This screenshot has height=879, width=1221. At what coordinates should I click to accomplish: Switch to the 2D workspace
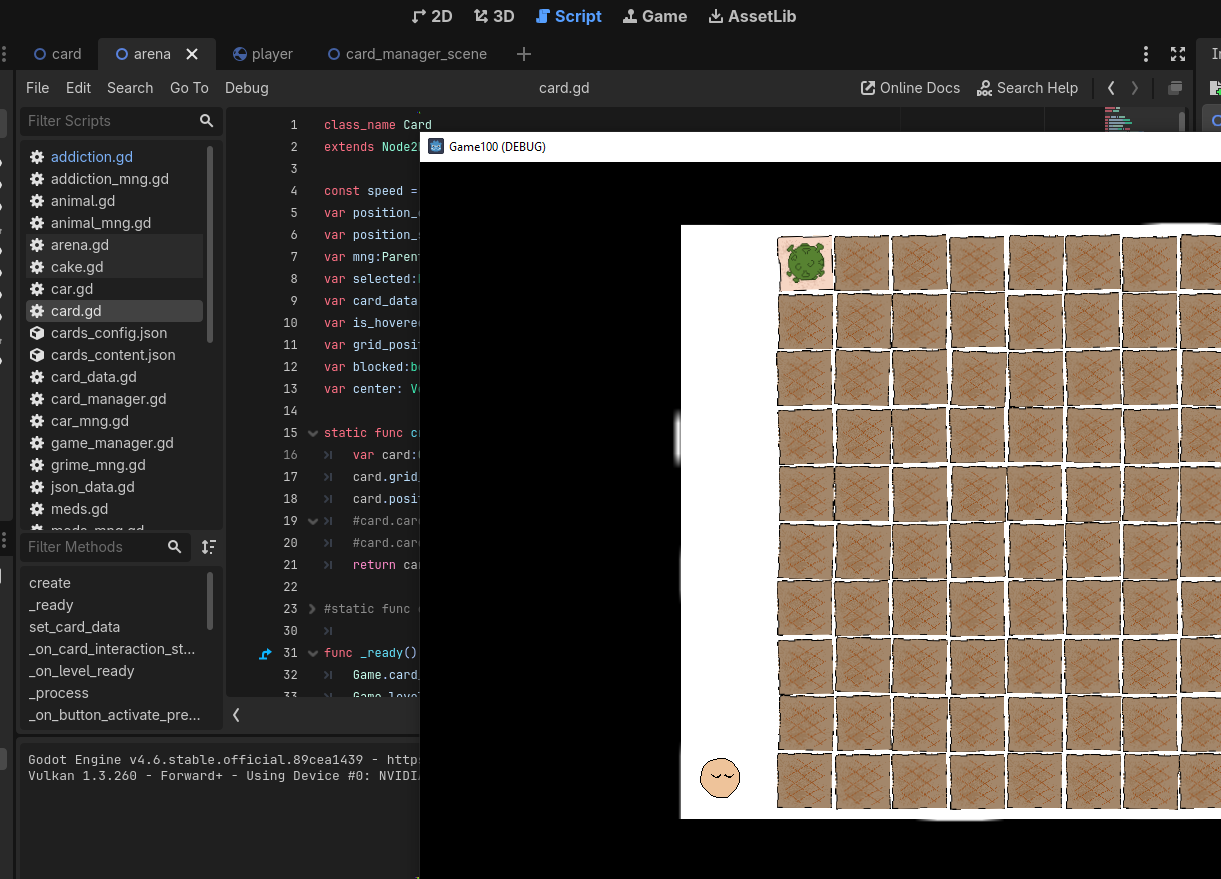coord(432,16)
